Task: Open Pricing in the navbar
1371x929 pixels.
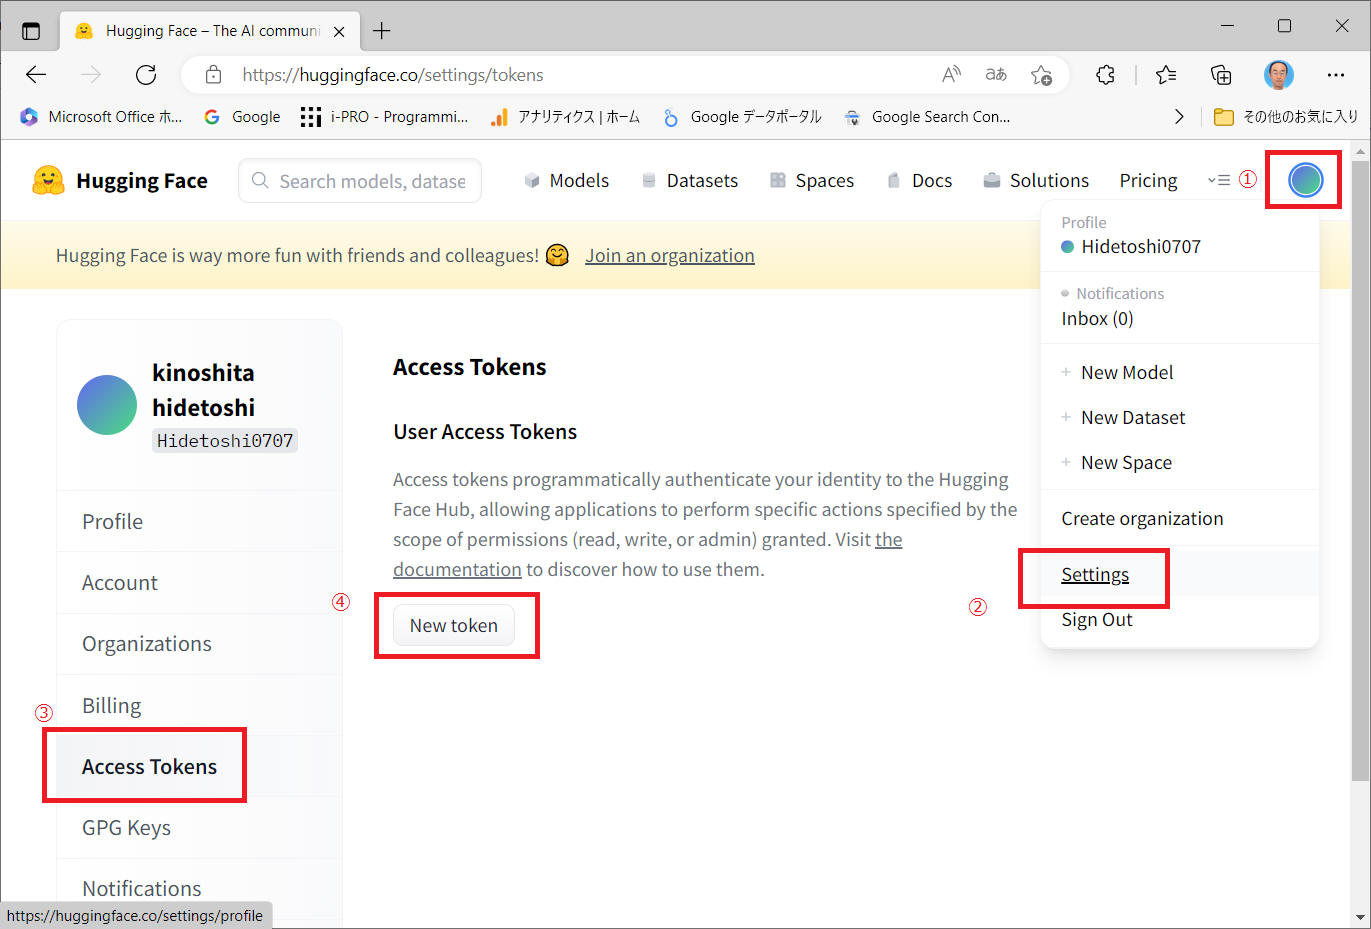Action: (1148, 181)
